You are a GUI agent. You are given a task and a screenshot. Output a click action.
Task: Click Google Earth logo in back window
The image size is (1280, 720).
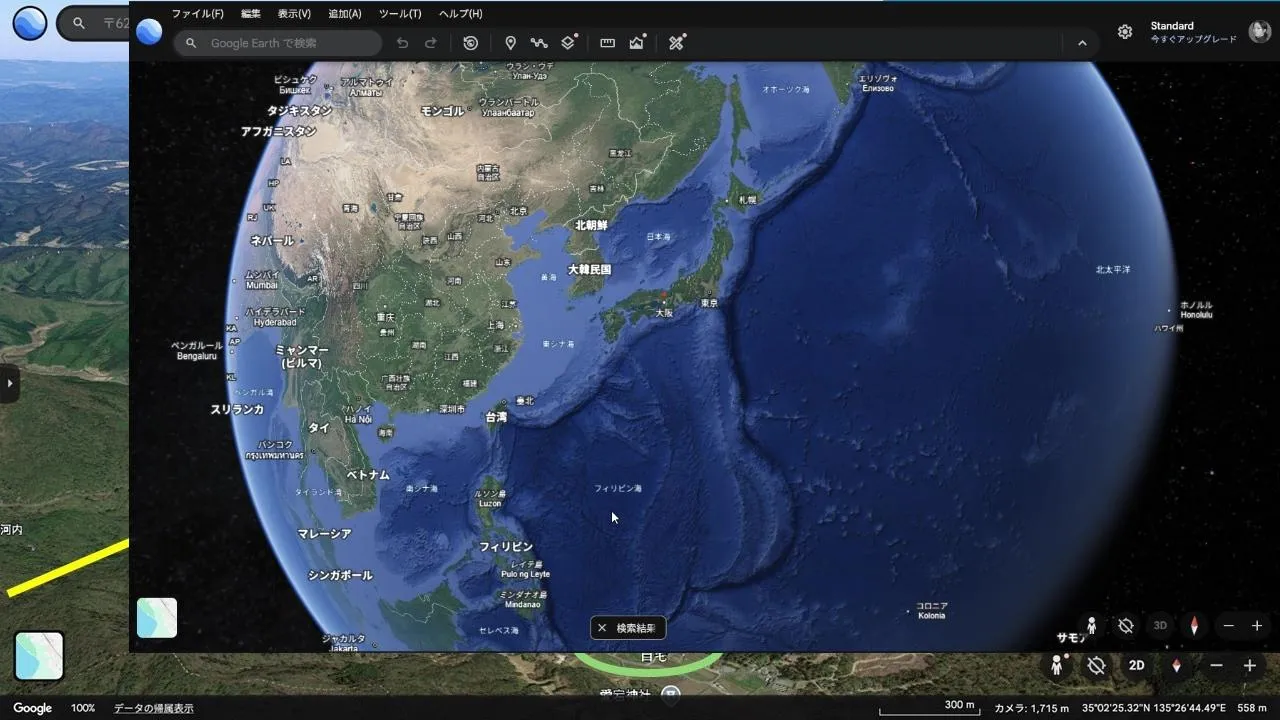(x=30, y=22)
